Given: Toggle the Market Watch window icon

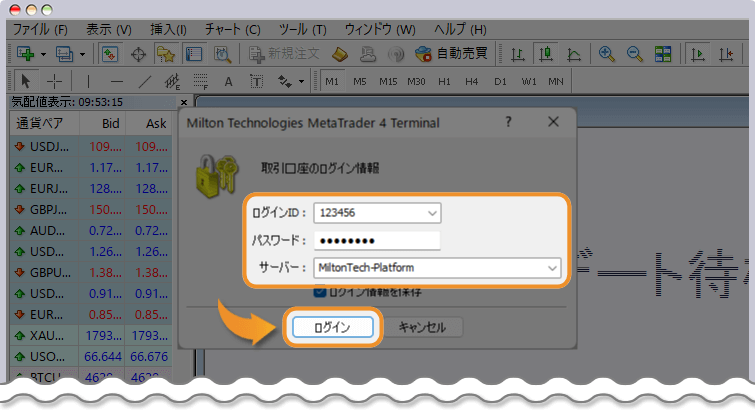Looking at the screenshot, I should click(x=110, y=53).
